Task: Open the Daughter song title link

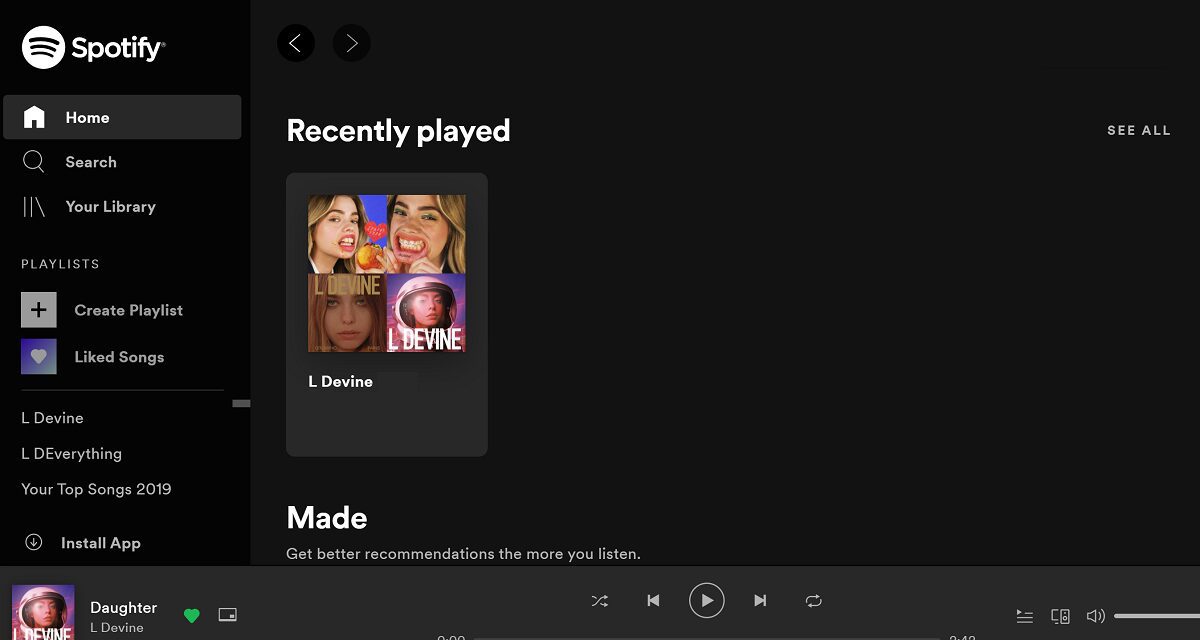Action: (123, 607)
